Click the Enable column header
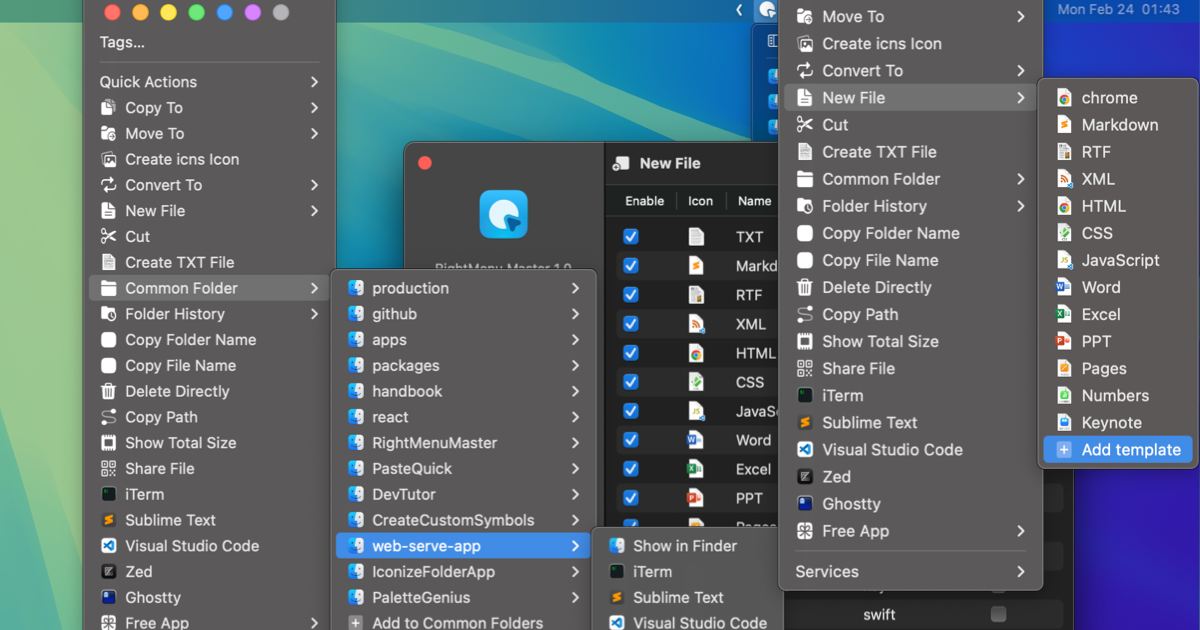This screenshot has height=630, width=1200. tap(645, 201)
